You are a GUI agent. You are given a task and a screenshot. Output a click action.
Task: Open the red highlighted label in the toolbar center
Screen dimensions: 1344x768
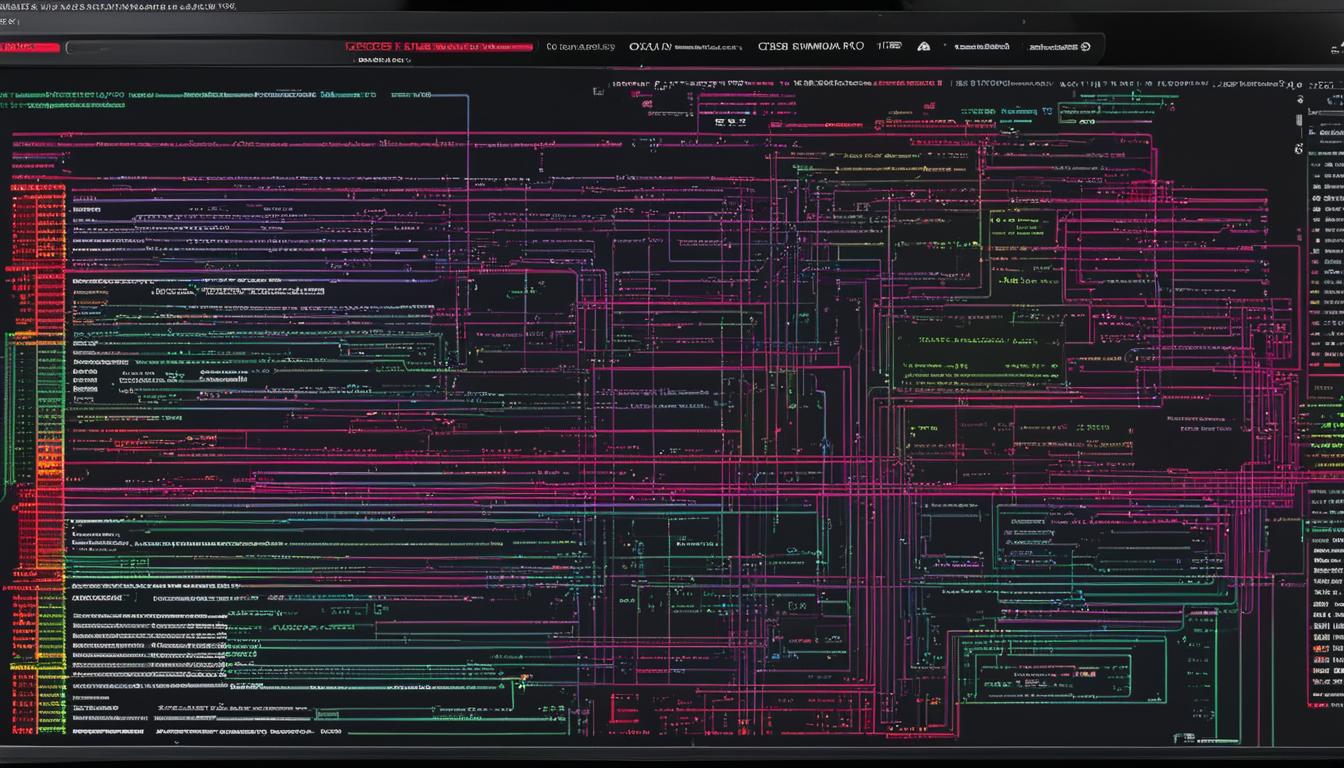(440, 46)
